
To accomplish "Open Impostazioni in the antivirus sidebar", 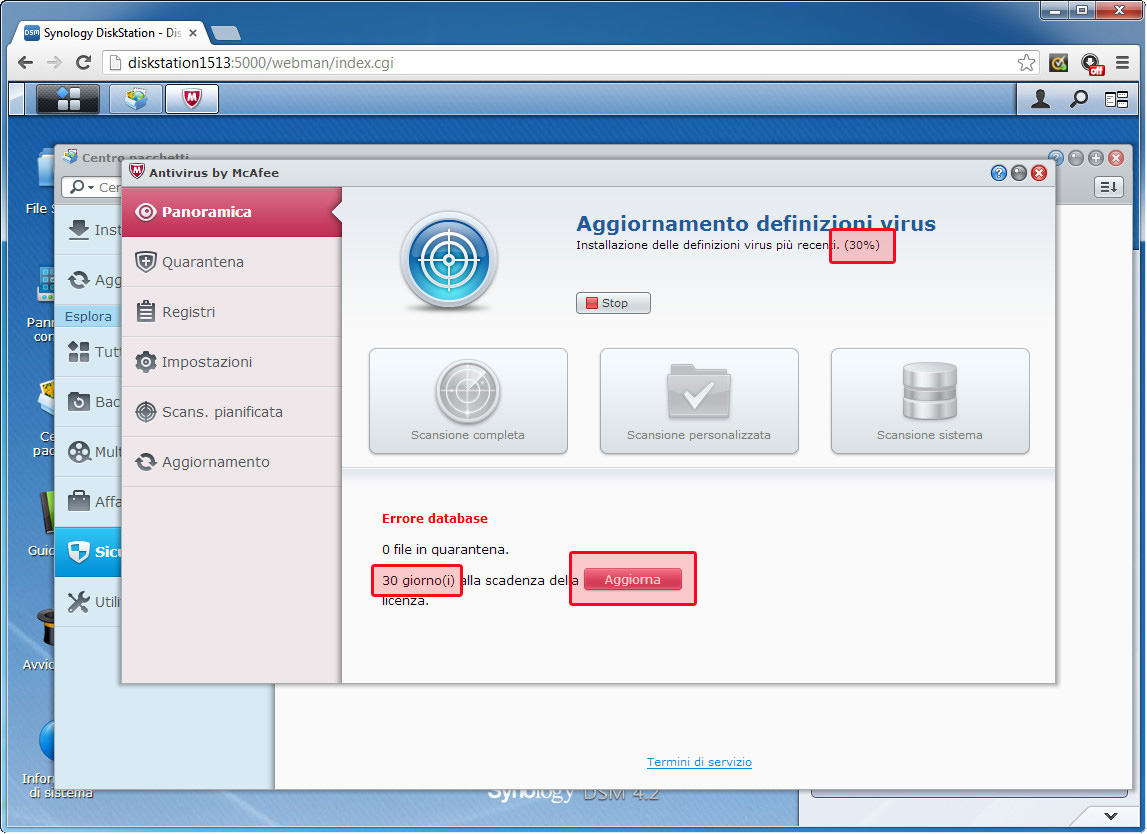I will pyautogui.click(x=231, y=362).
